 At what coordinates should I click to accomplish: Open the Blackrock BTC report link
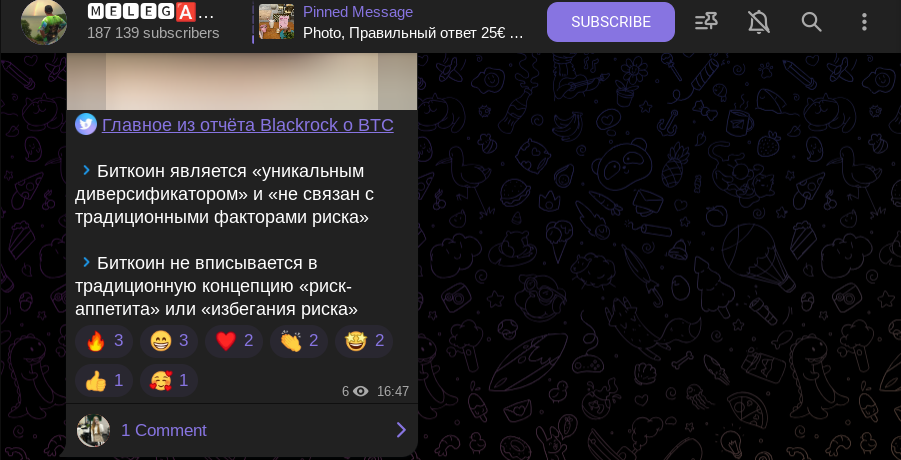pos(248,125)
